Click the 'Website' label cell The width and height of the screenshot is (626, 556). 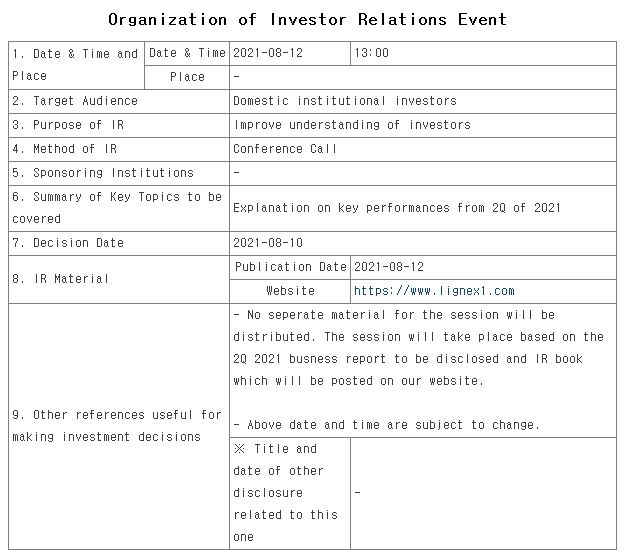(290, 291)
